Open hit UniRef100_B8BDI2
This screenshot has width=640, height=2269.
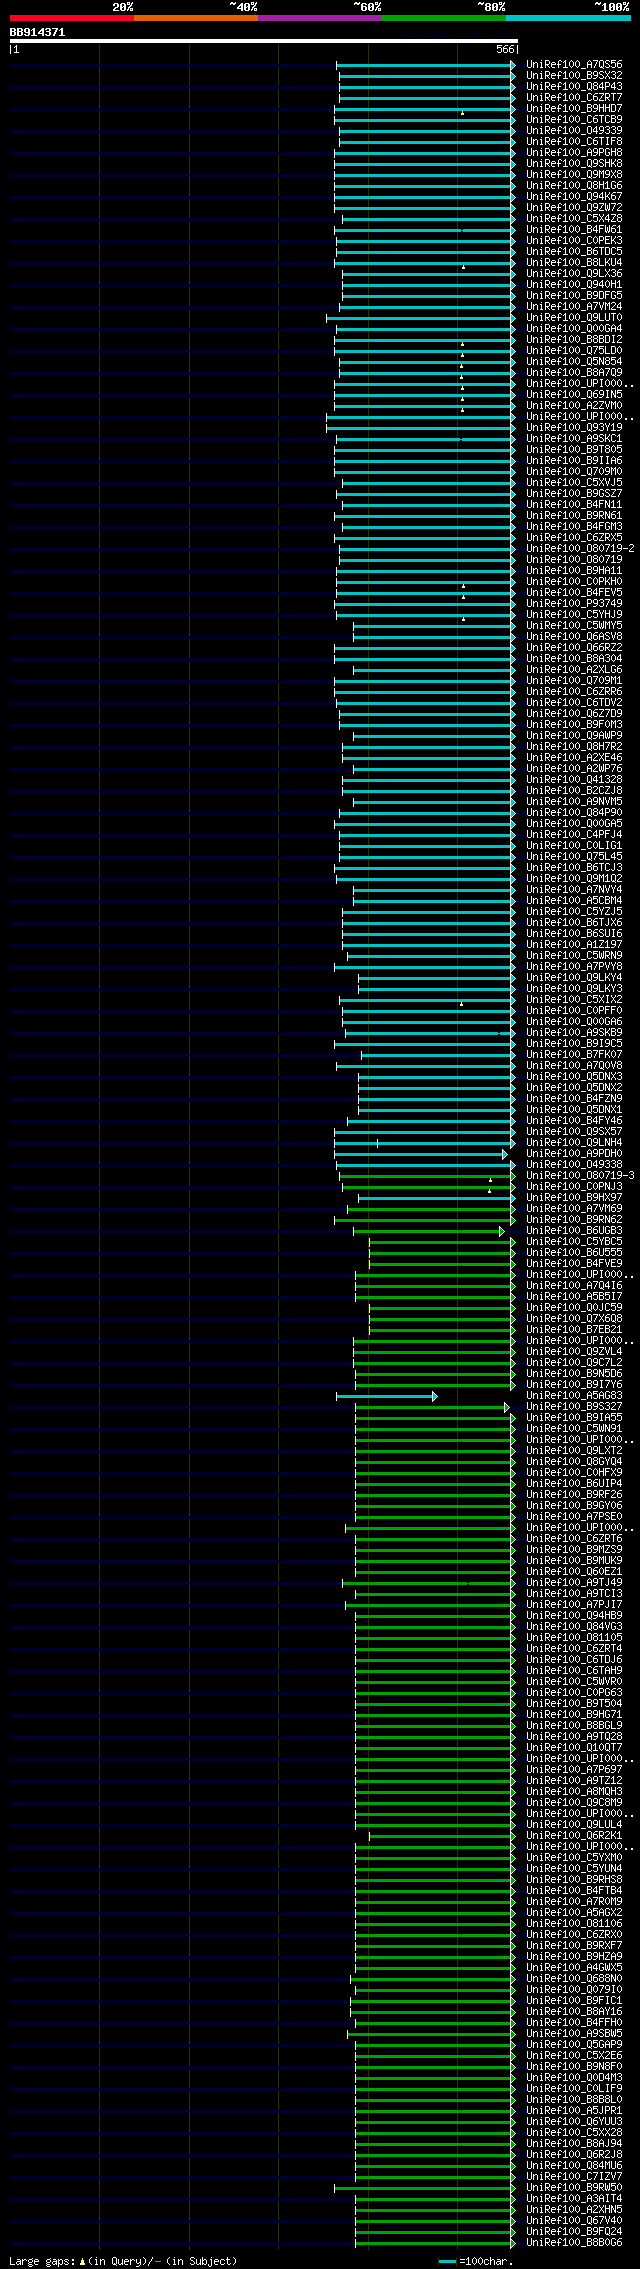click(x=574, y=340)
